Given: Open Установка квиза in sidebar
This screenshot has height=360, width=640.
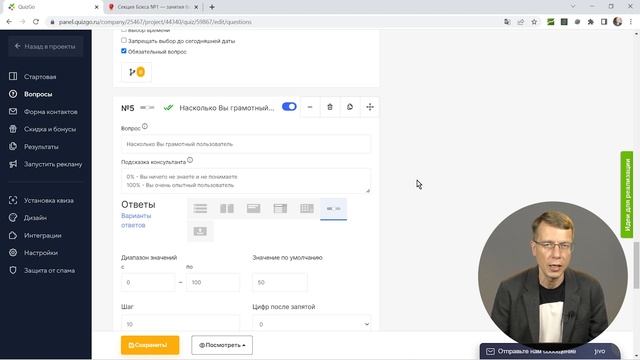Looking at the screenshot, I should point(49,200).
